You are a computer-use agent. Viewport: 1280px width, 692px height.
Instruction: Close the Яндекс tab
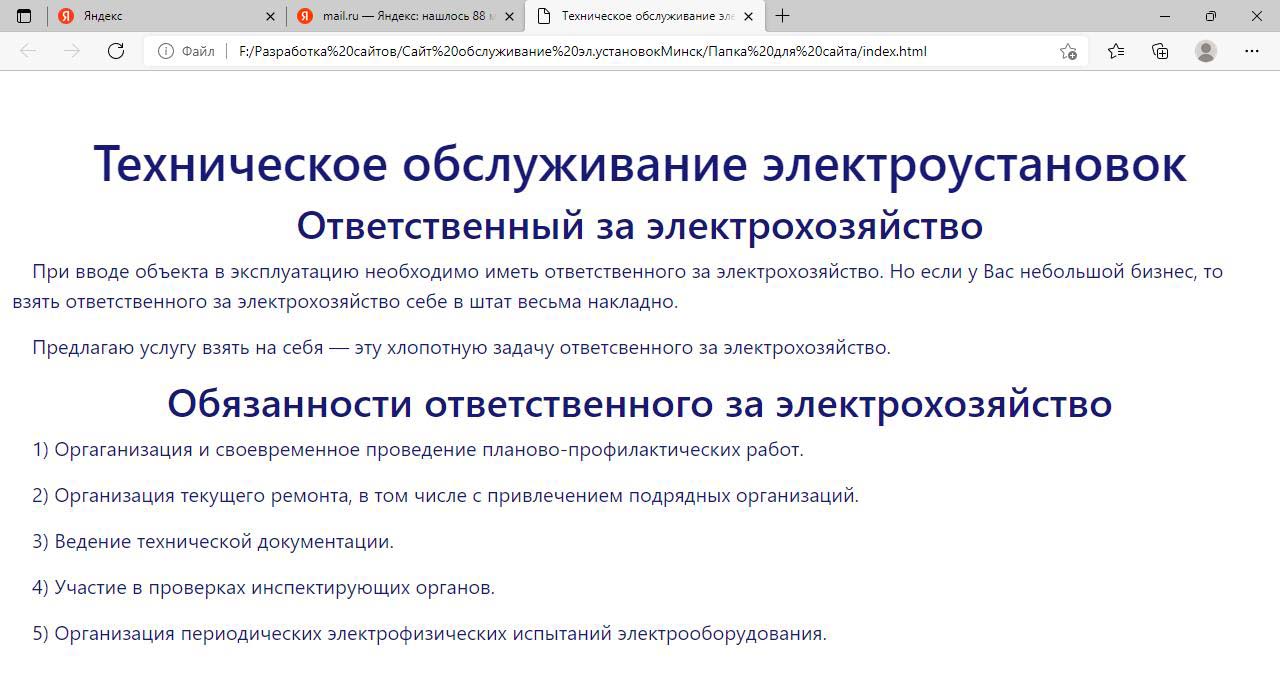click(x=271, y=16)
